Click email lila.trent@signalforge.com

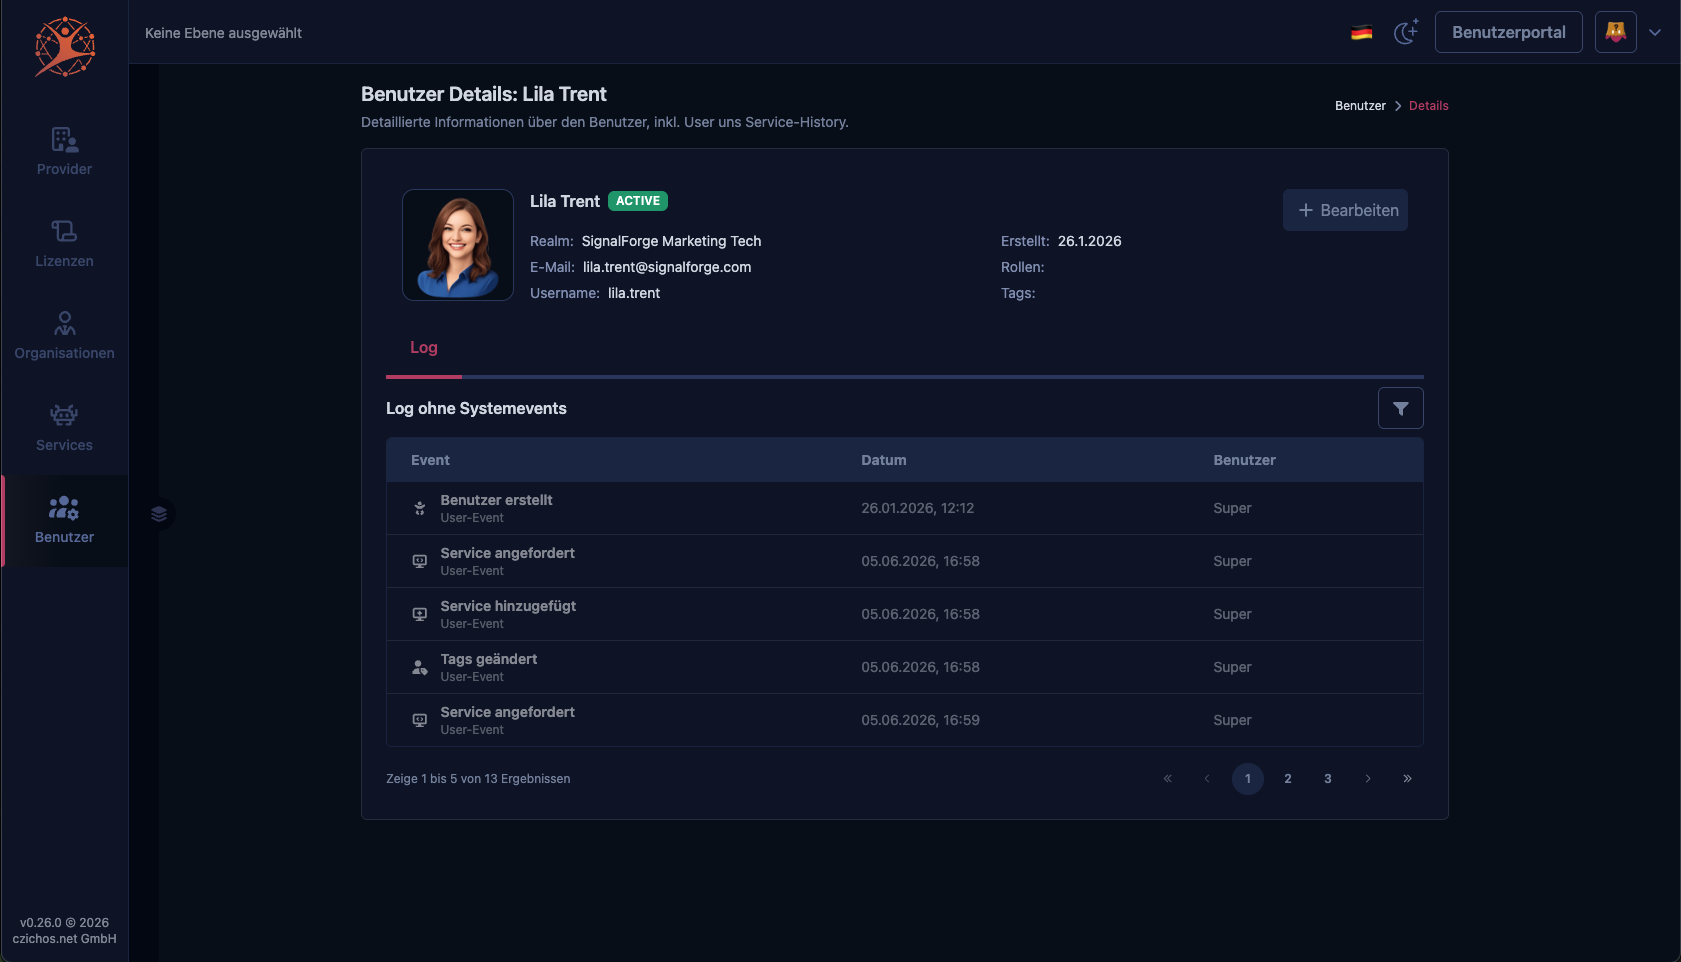coord(667,267)
